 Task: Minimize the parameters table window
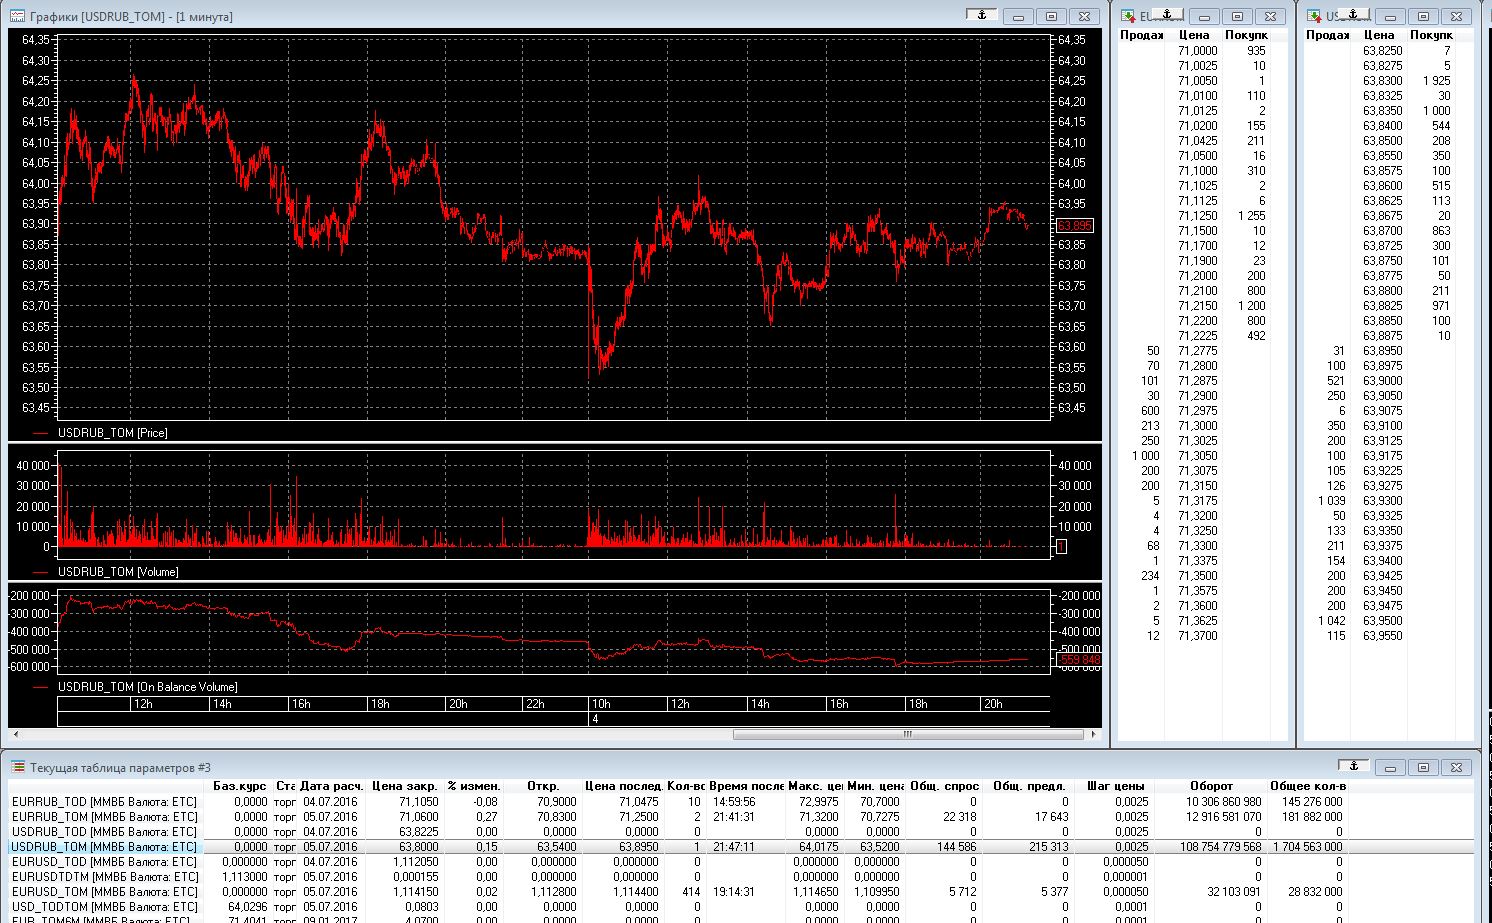pyautogui.click(x=1390, y=768)
